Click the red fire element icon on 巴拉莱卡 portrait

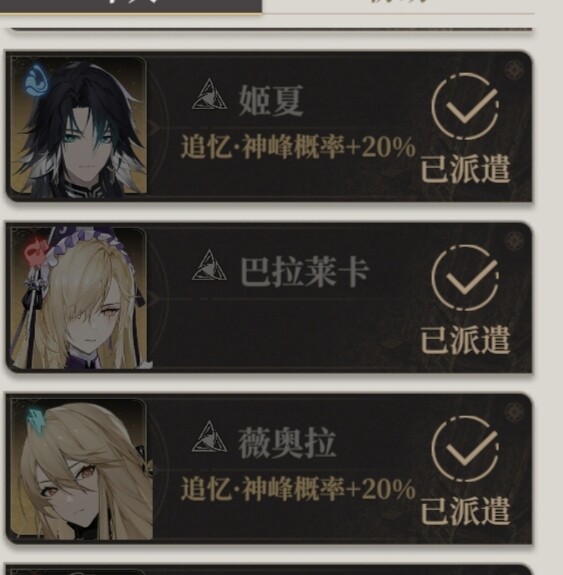(x=35, y=250)
